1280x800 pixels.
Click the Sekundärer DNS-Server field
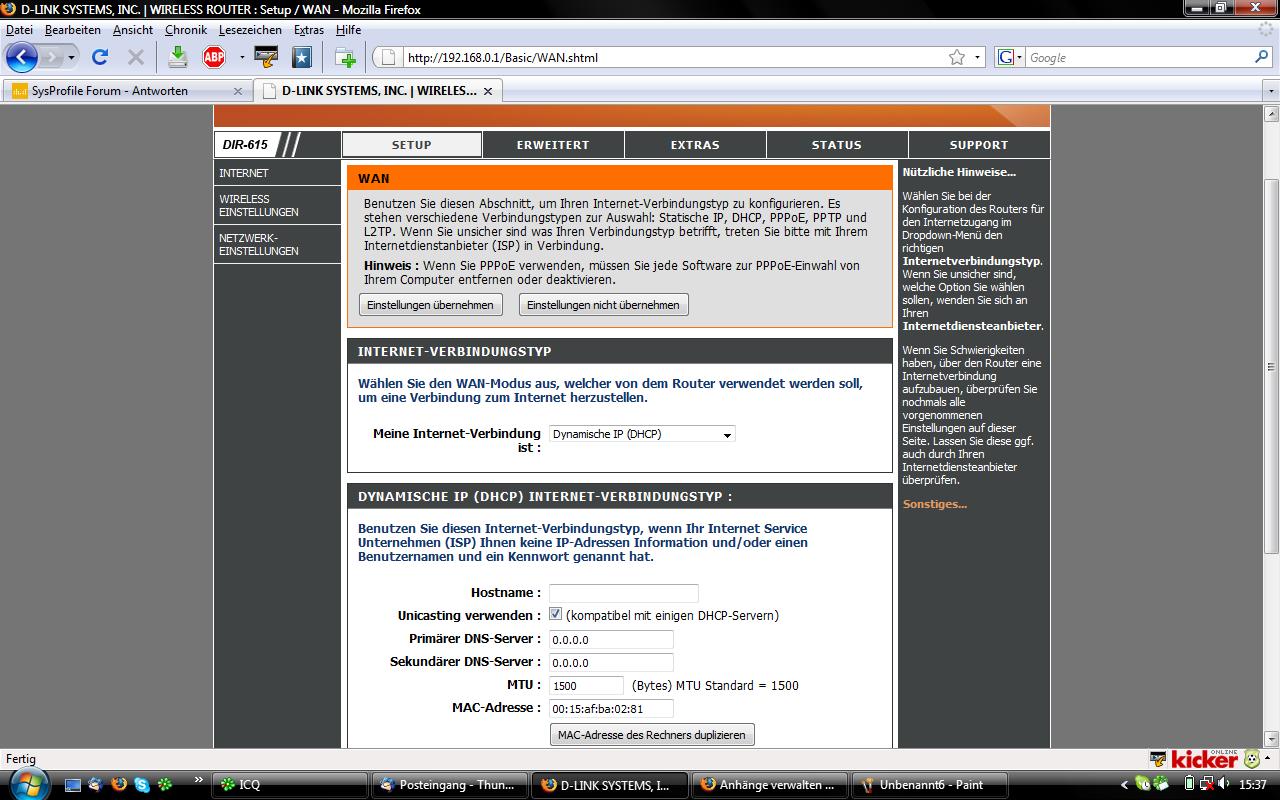point(611,662)
